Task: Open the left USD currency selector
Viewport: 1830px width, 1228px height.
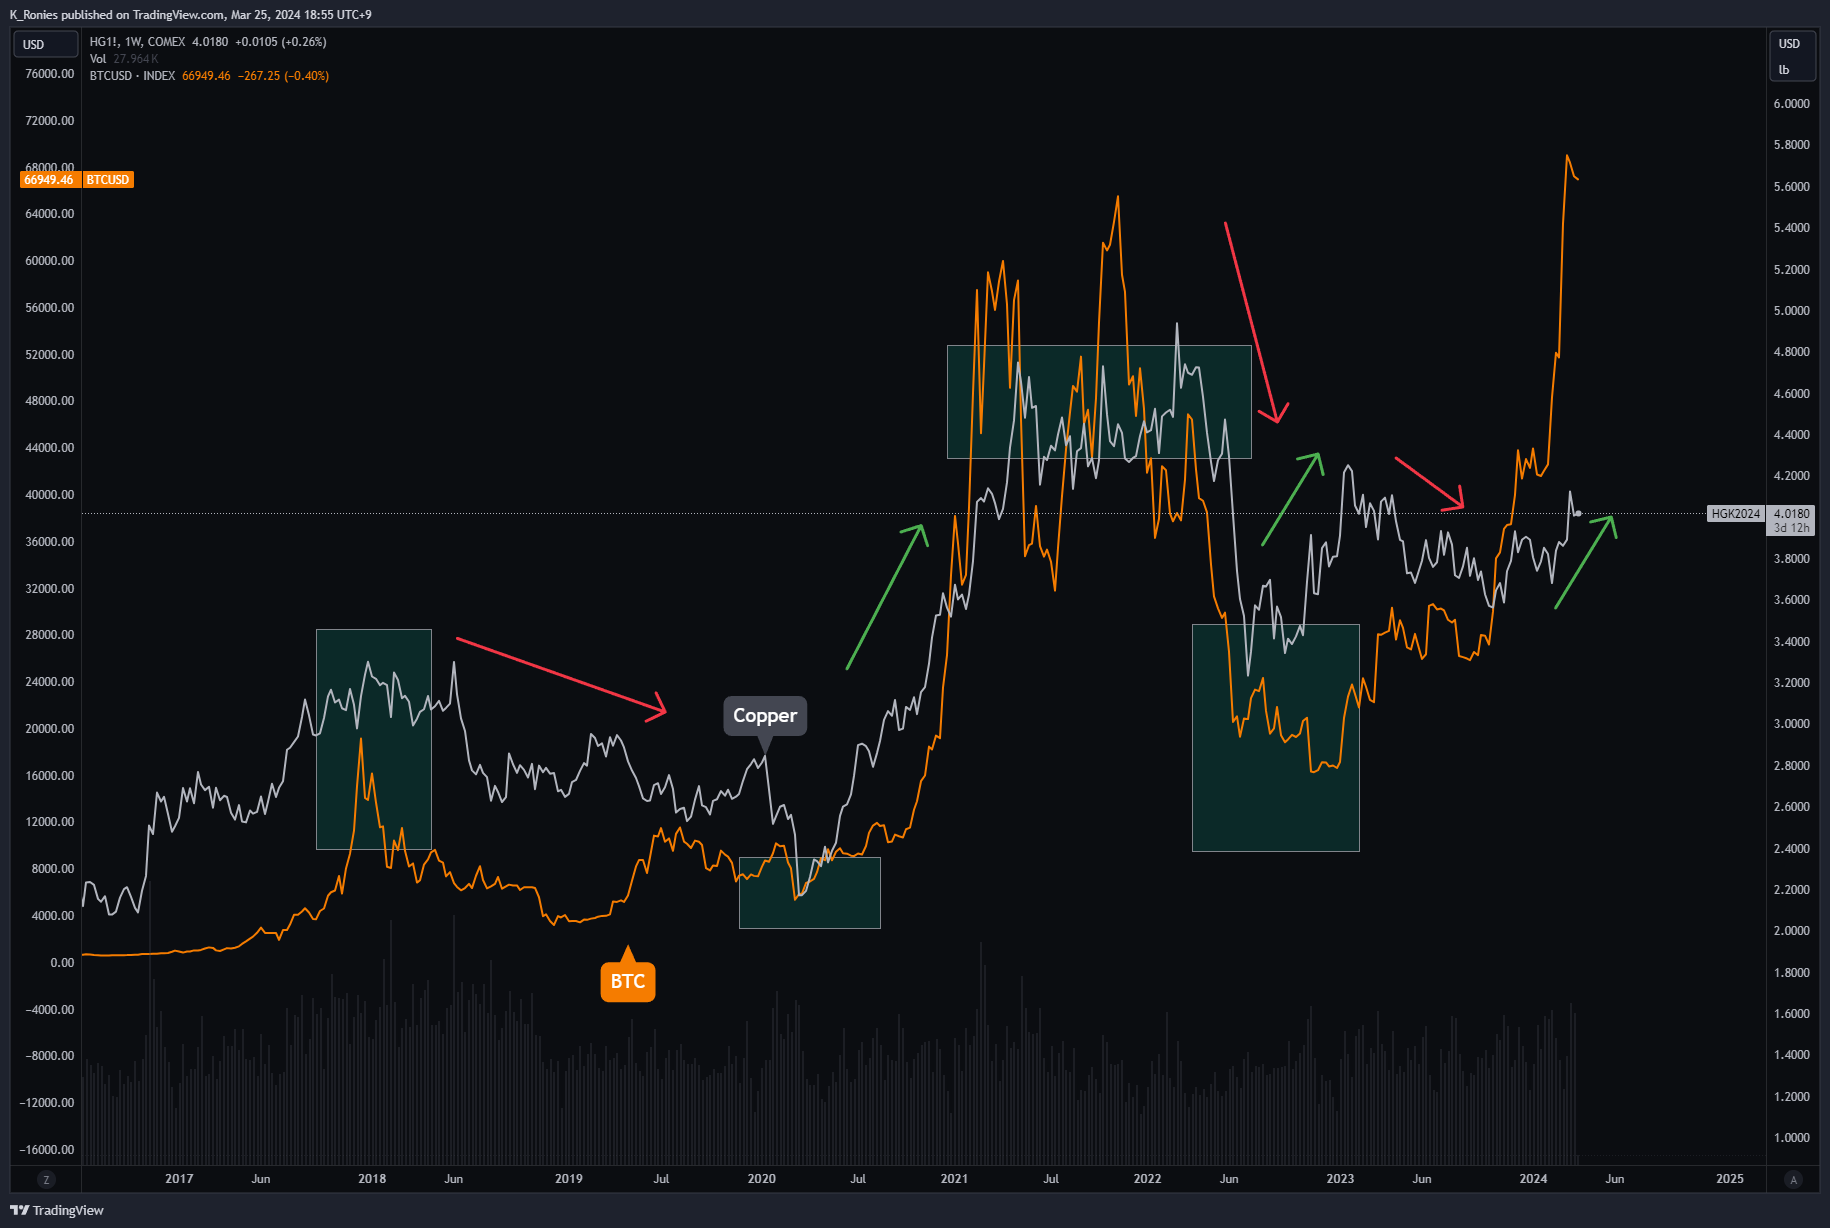Action: tap(45, 44)
